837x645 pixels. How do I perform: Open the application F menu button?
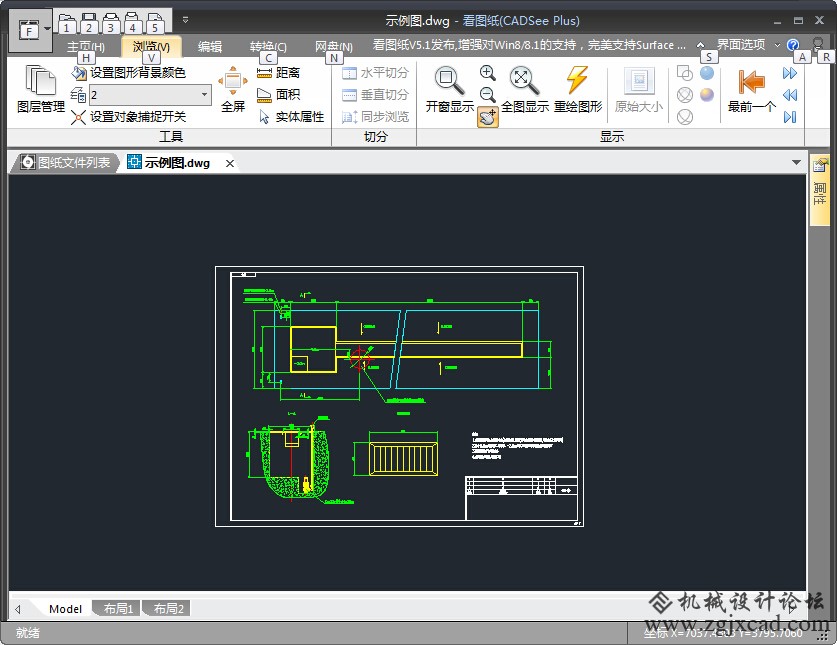click(x=30, y=30)
